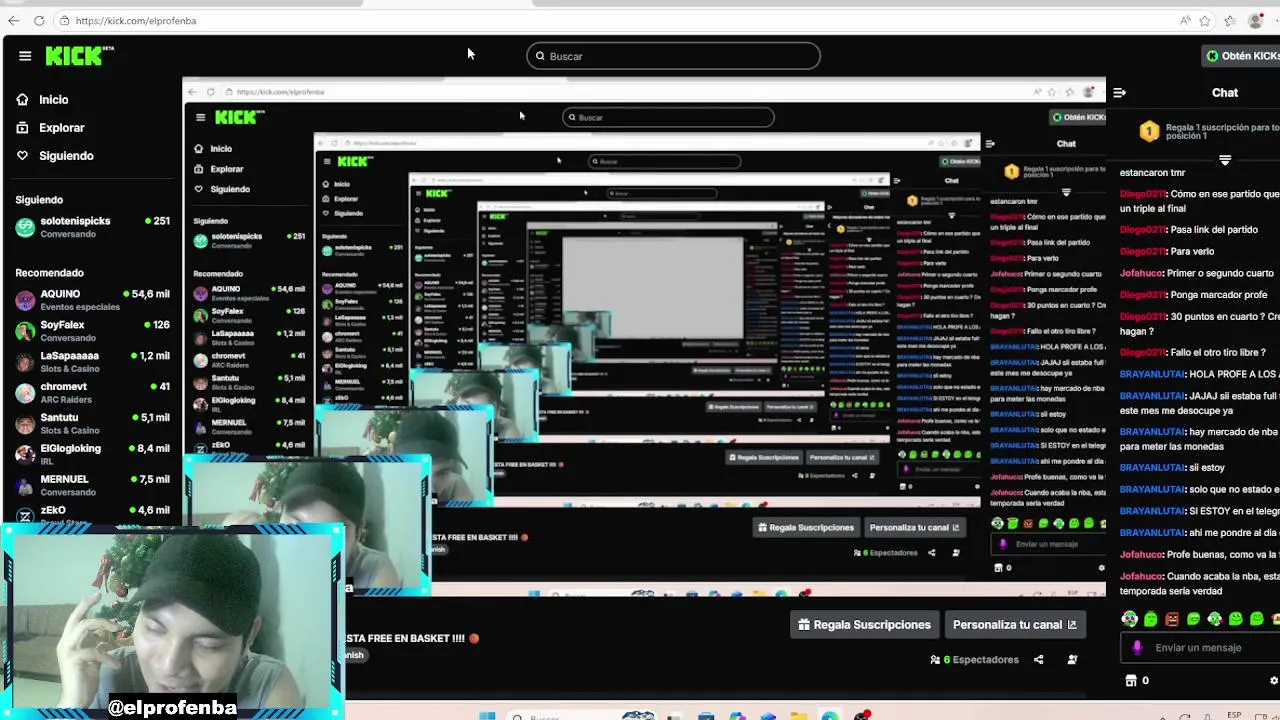Image resolution: width=1280 pixels, height=720 pixels.
Task: Click 'ahi me pondre al dia' main chat message
Action: coord(1233,532)
